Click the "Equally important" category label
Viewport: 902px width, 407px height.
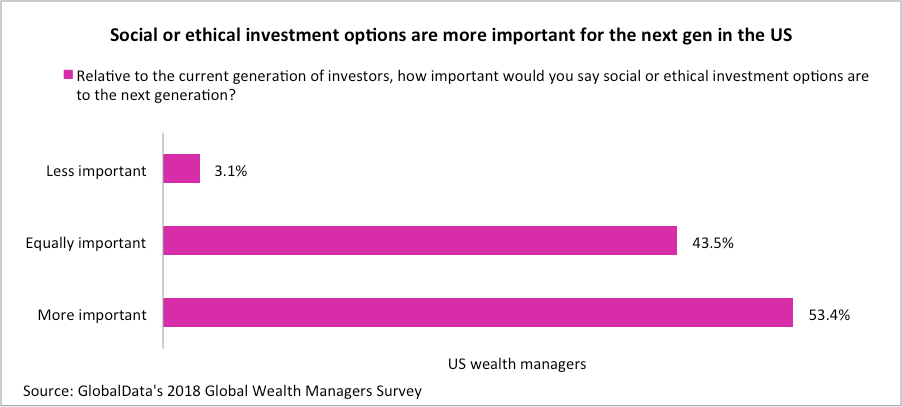pyautogui.click(x=89, y=242)
